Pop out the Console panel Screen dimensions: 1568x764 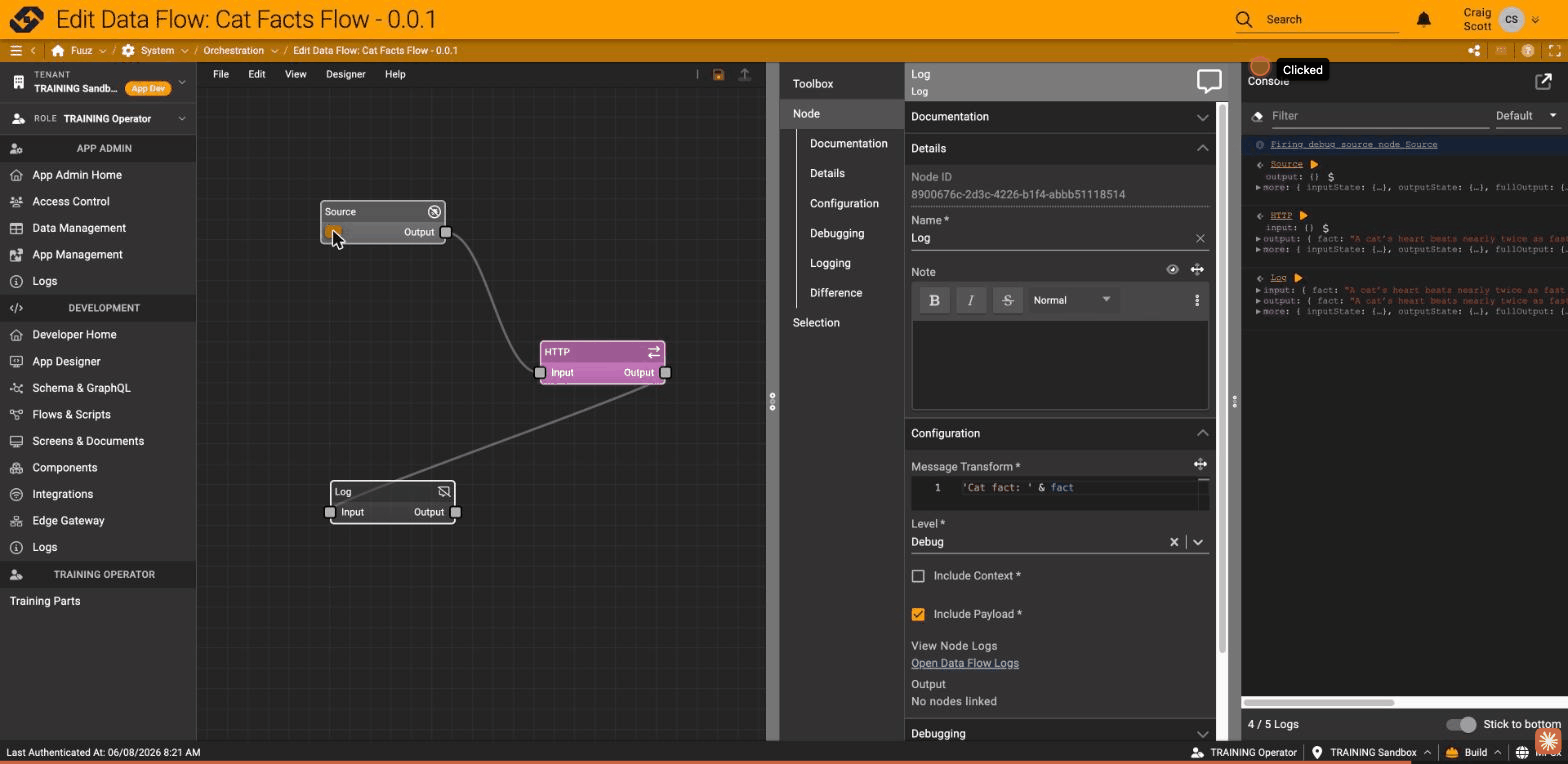point(1543,81)
